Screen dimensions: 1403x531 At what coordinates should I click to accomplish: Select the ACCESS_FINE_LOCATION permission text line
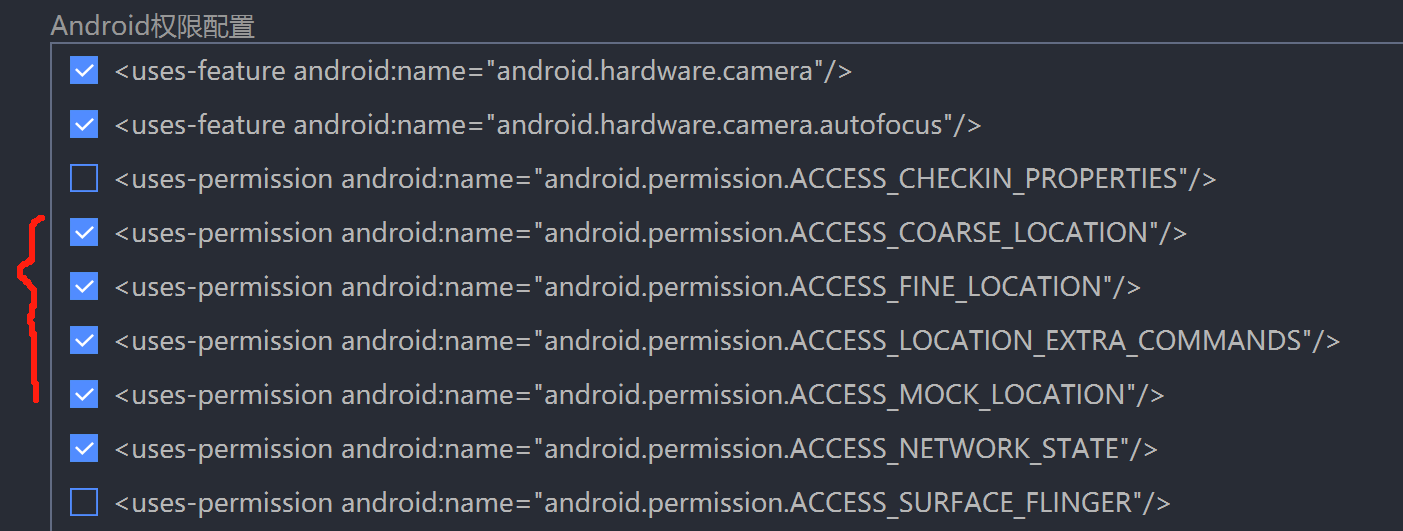(627, 287)
